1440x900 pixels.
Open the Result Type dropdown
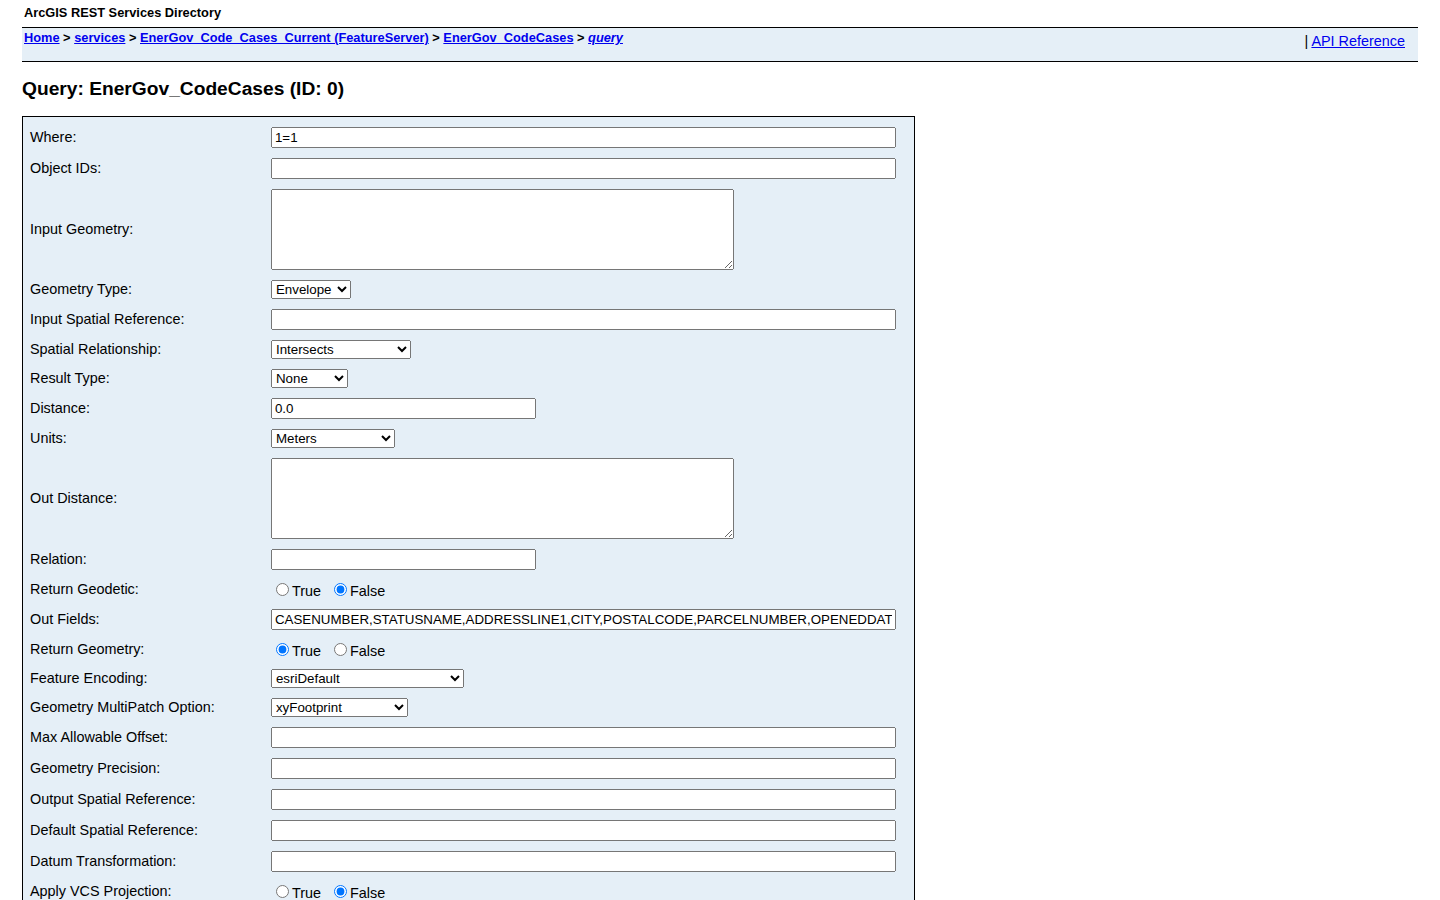tap(309, 378)
